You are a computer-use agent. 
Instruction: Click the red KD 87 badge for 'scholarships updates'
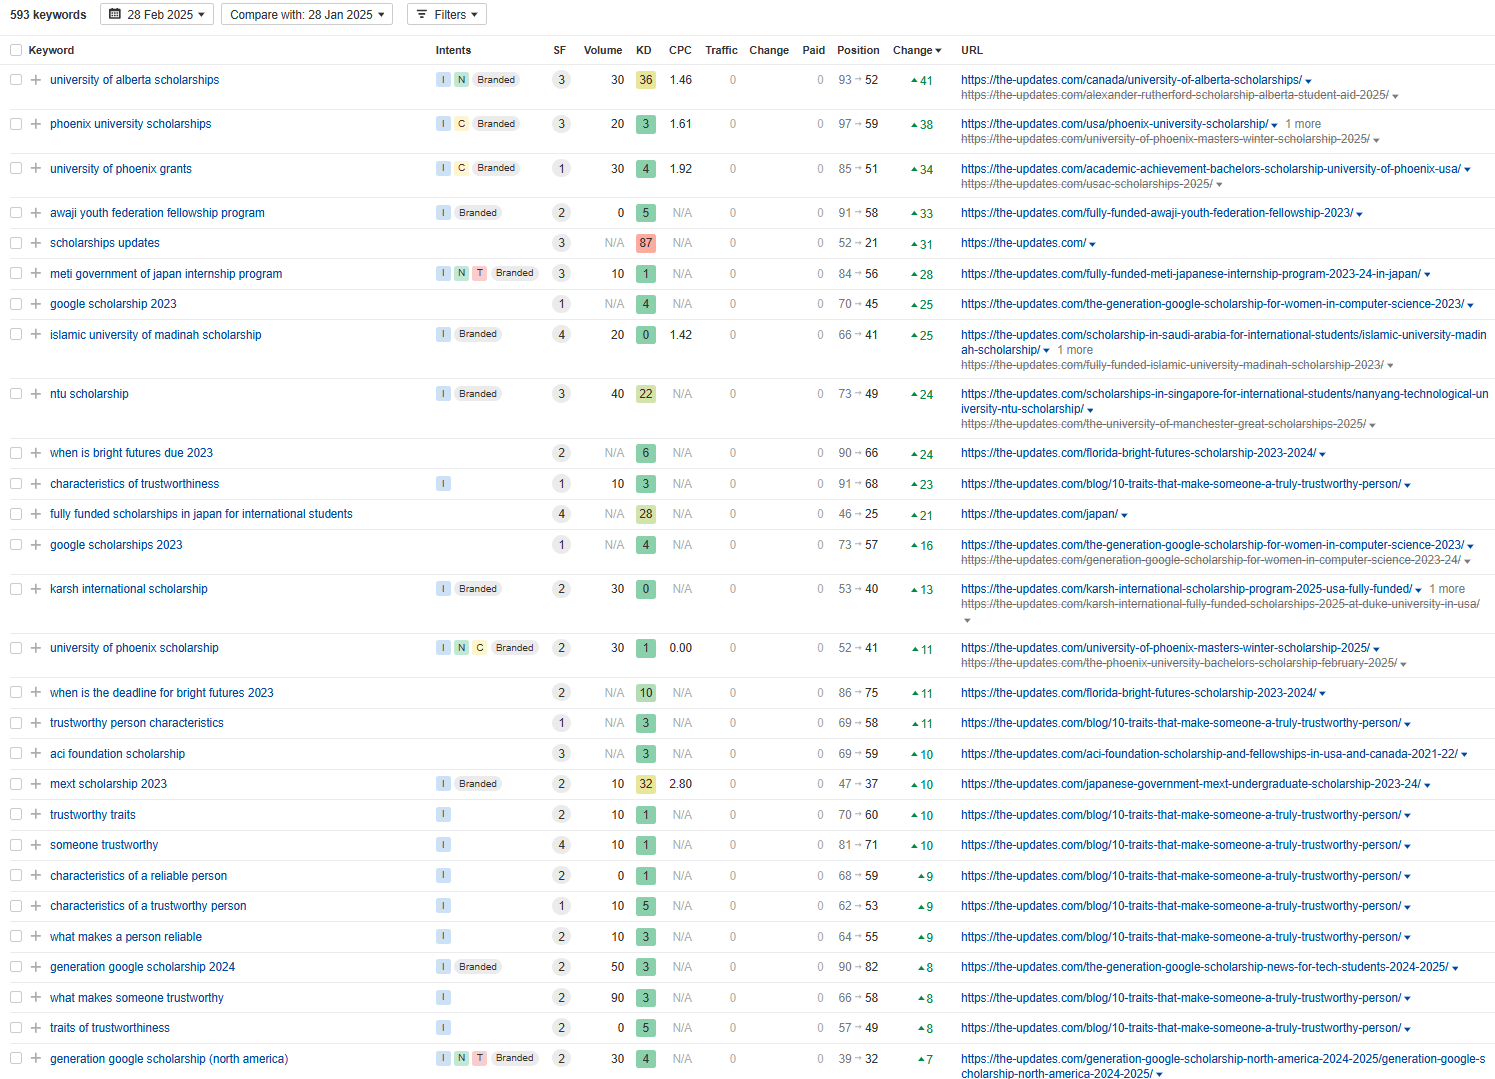point(646,243)
